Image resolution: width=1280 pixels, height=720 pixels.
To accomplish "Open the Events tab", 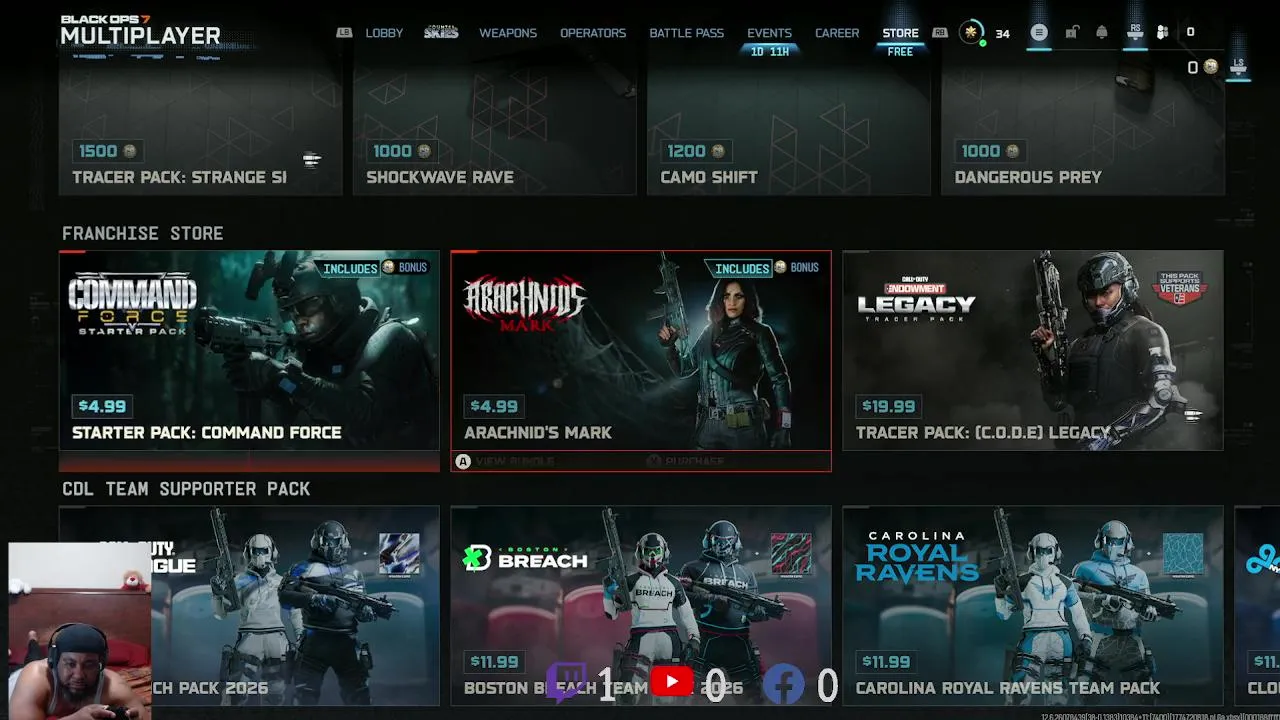I will click(x=769, y=33).
